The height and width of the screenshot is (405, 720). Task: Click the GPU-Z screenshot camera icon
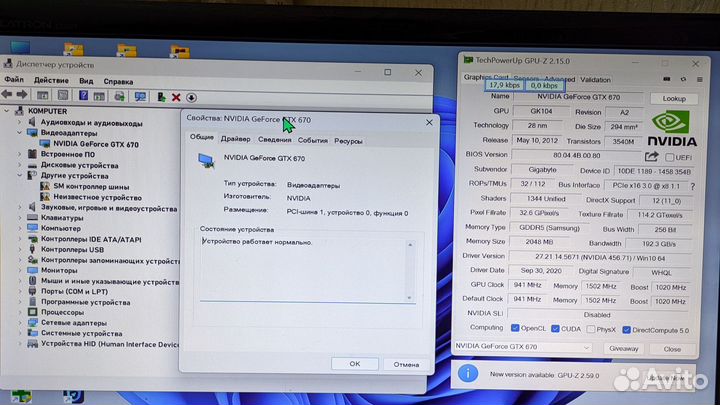coord(667,79)
